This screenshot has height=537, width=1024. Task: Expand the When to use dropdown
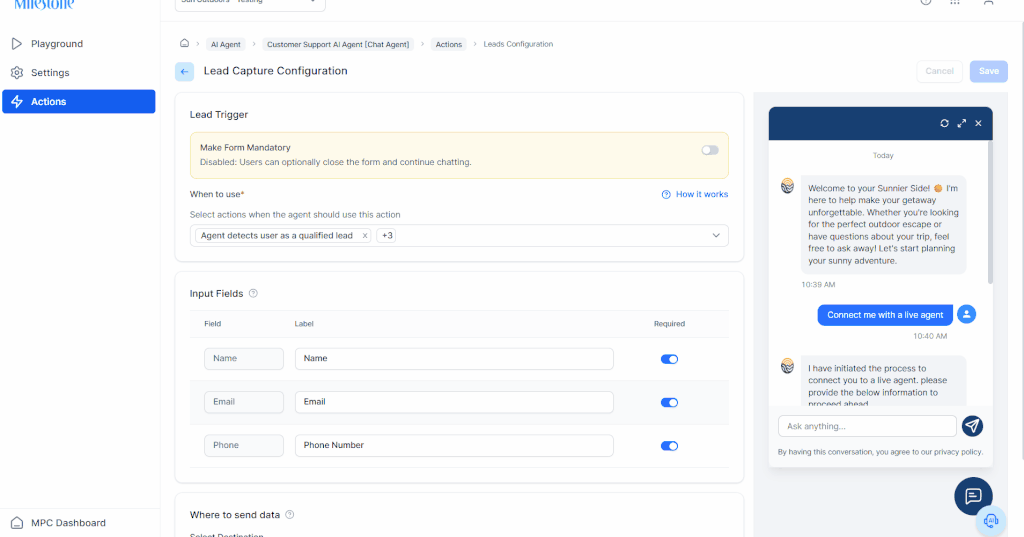click(x=716, y=236)
